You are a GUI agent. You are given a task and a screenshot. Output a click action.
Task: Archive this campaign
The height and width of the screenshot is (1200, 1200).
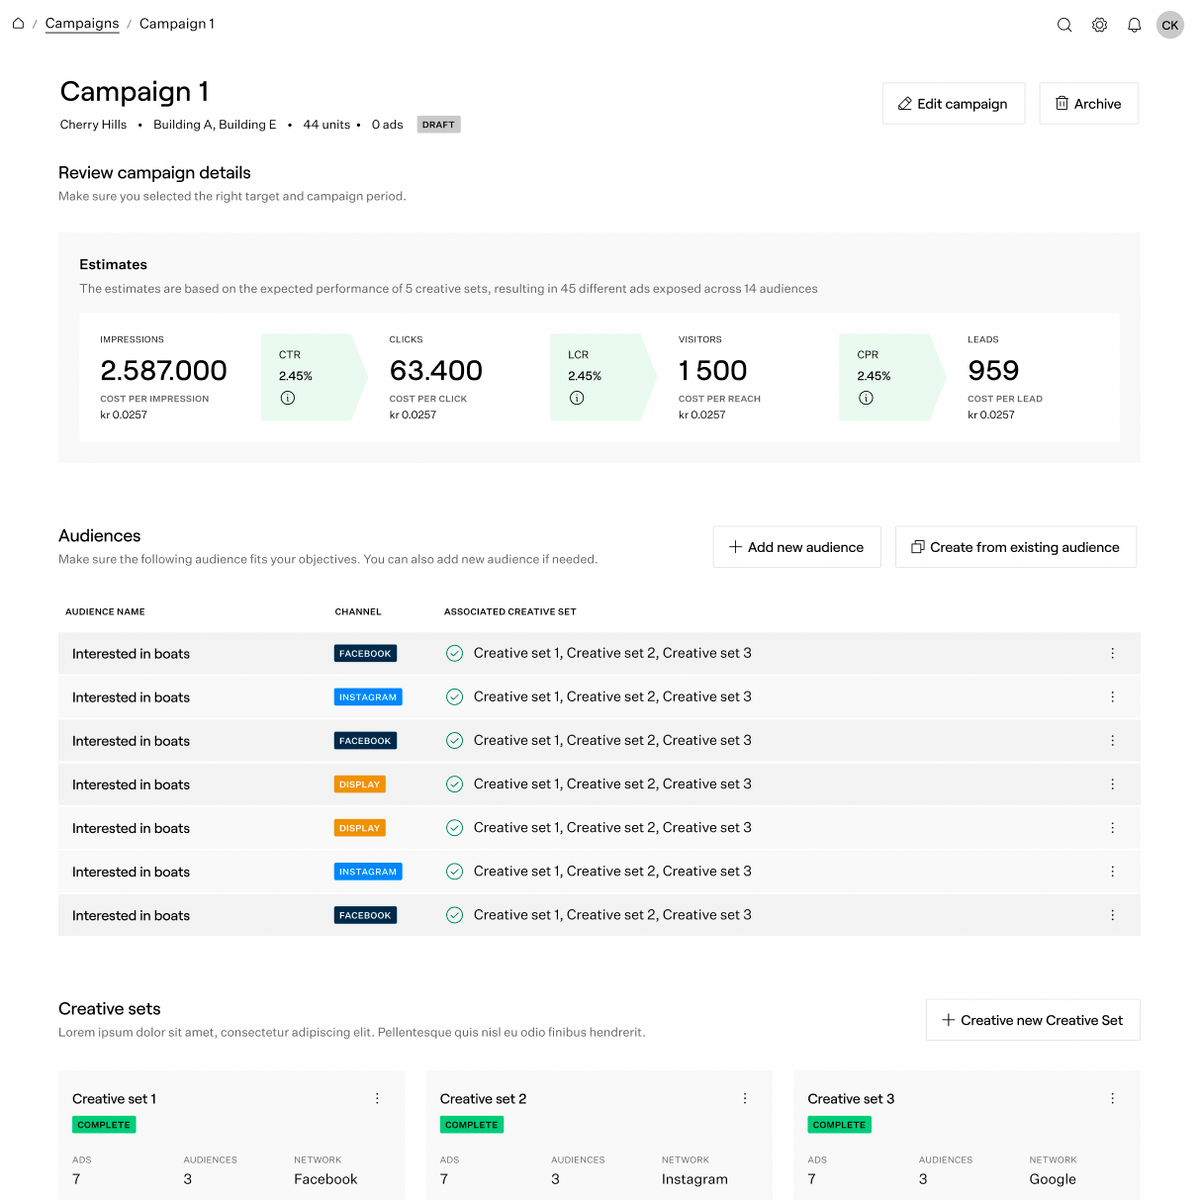[x=1088, y=104]
